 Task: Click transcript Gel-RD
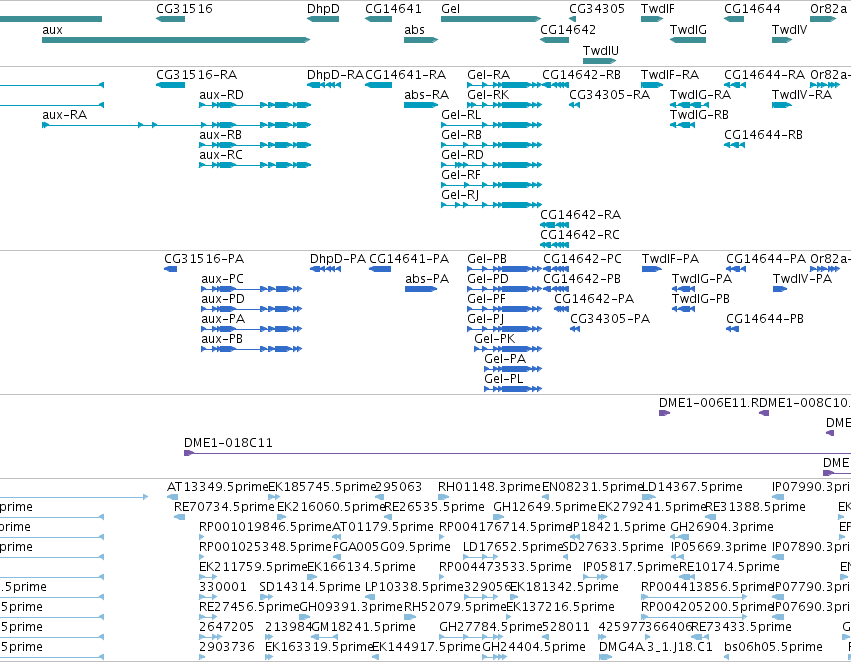point(462,155)
